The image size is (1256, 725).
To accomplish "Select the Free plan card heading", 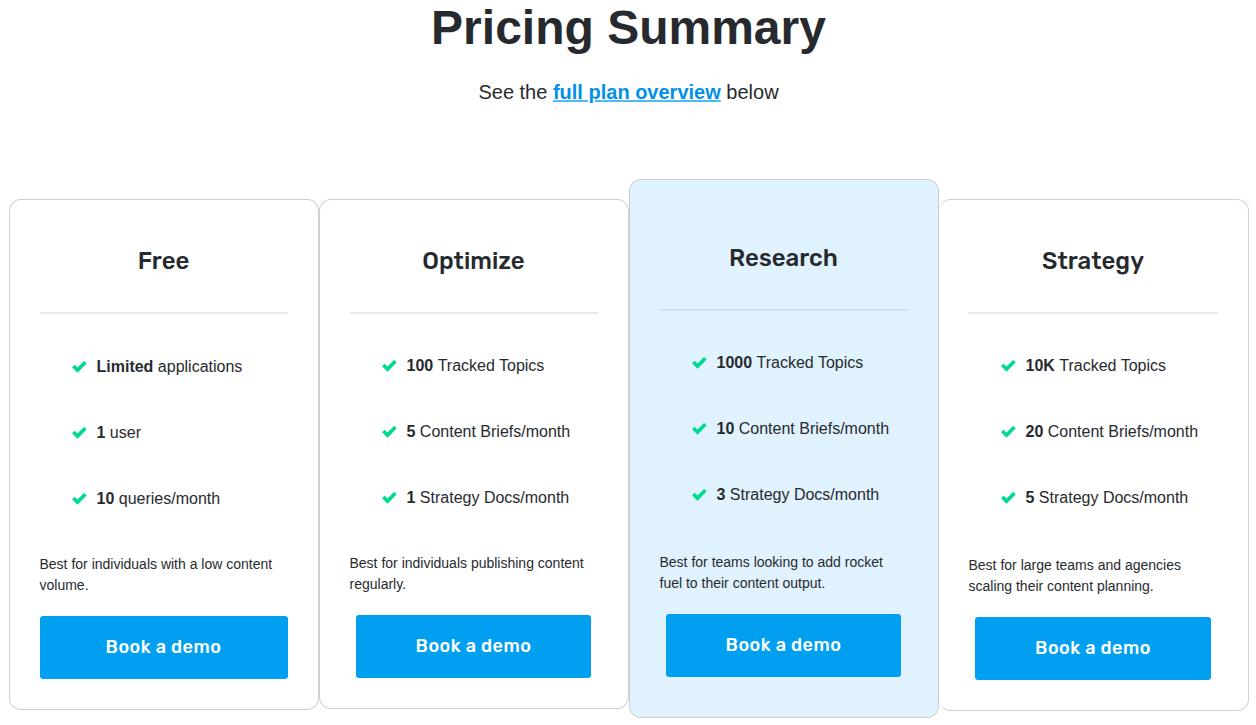I will 163,261.
